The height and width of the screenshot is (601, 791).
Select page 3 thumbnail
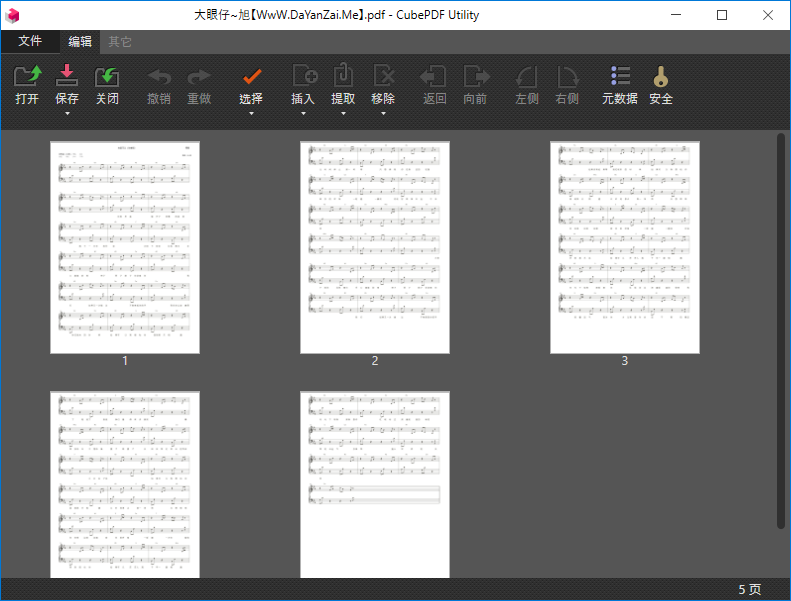625,247
